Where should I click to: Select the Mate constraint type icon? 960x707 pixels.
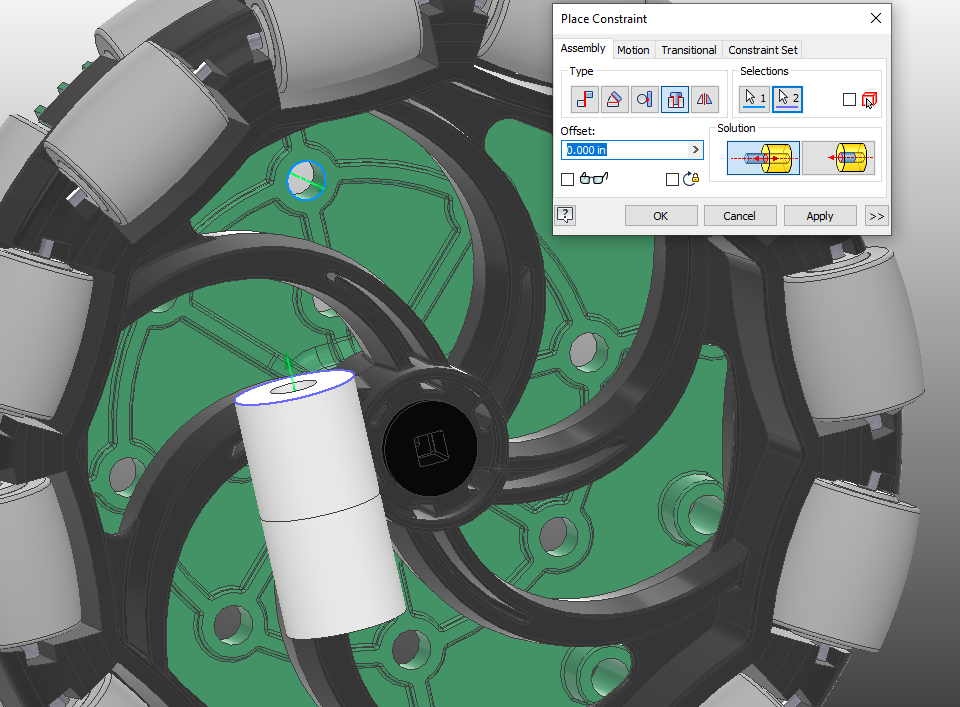point(585,99)
